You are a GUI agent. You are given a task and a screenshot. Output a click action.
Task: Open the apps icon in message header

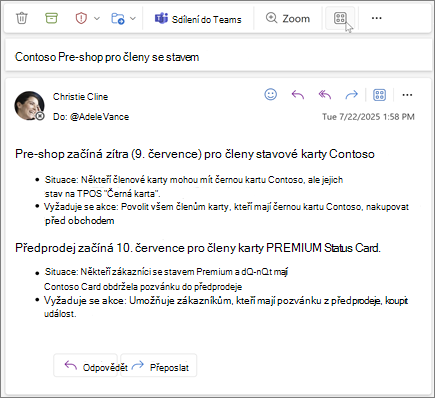(379, 95)
